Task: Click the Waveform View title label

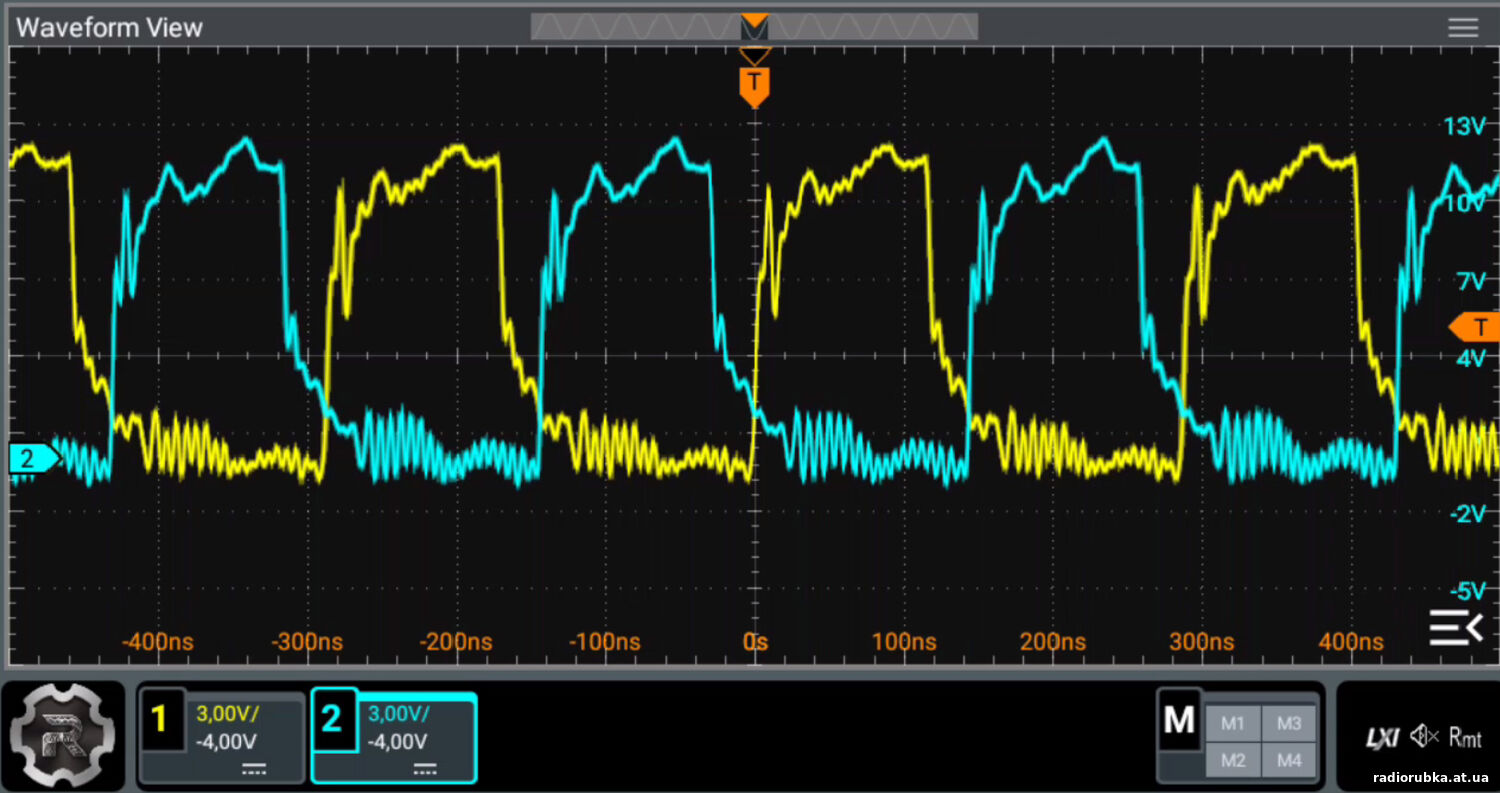Action: tap(109, 27)
